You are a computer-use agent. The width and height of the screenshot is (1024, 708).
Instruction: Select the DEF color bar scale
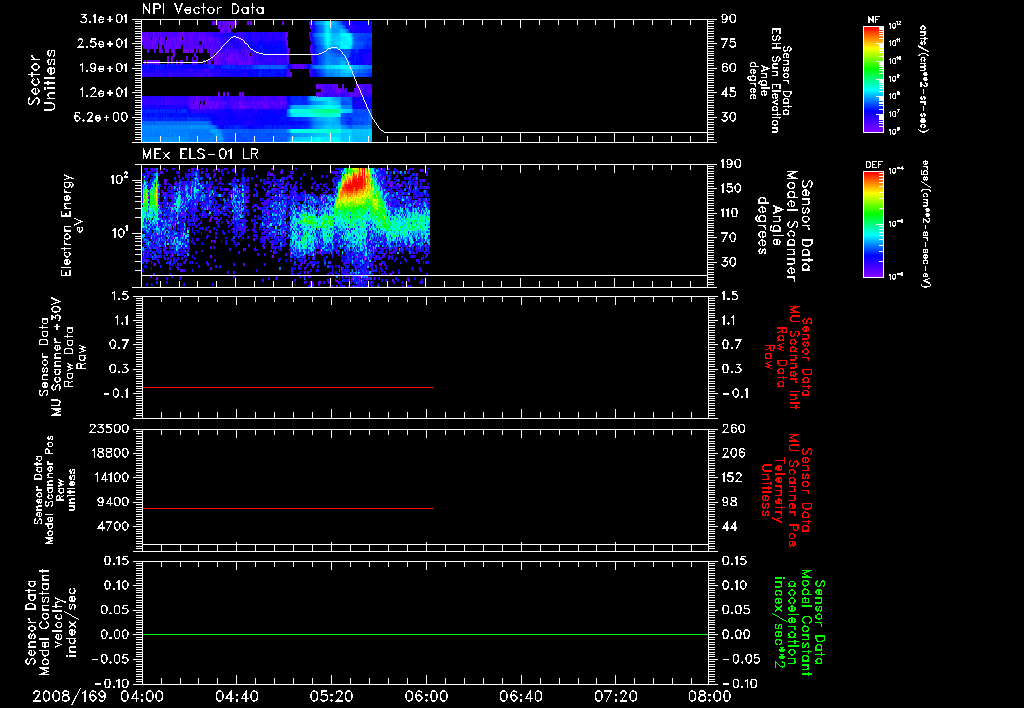point(873,224)
